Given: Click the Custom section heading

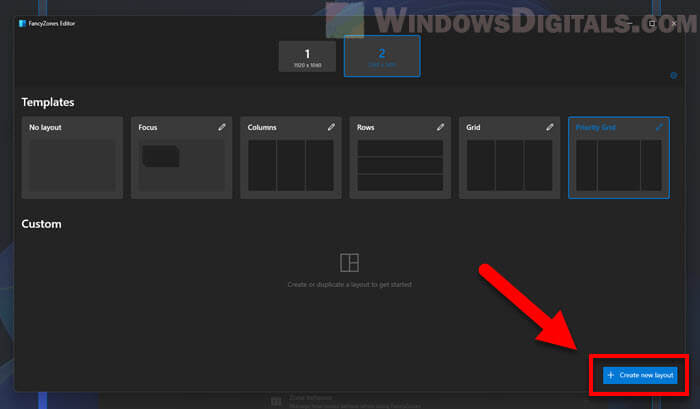Looking at the screenshot, I should tap(42, 224).
